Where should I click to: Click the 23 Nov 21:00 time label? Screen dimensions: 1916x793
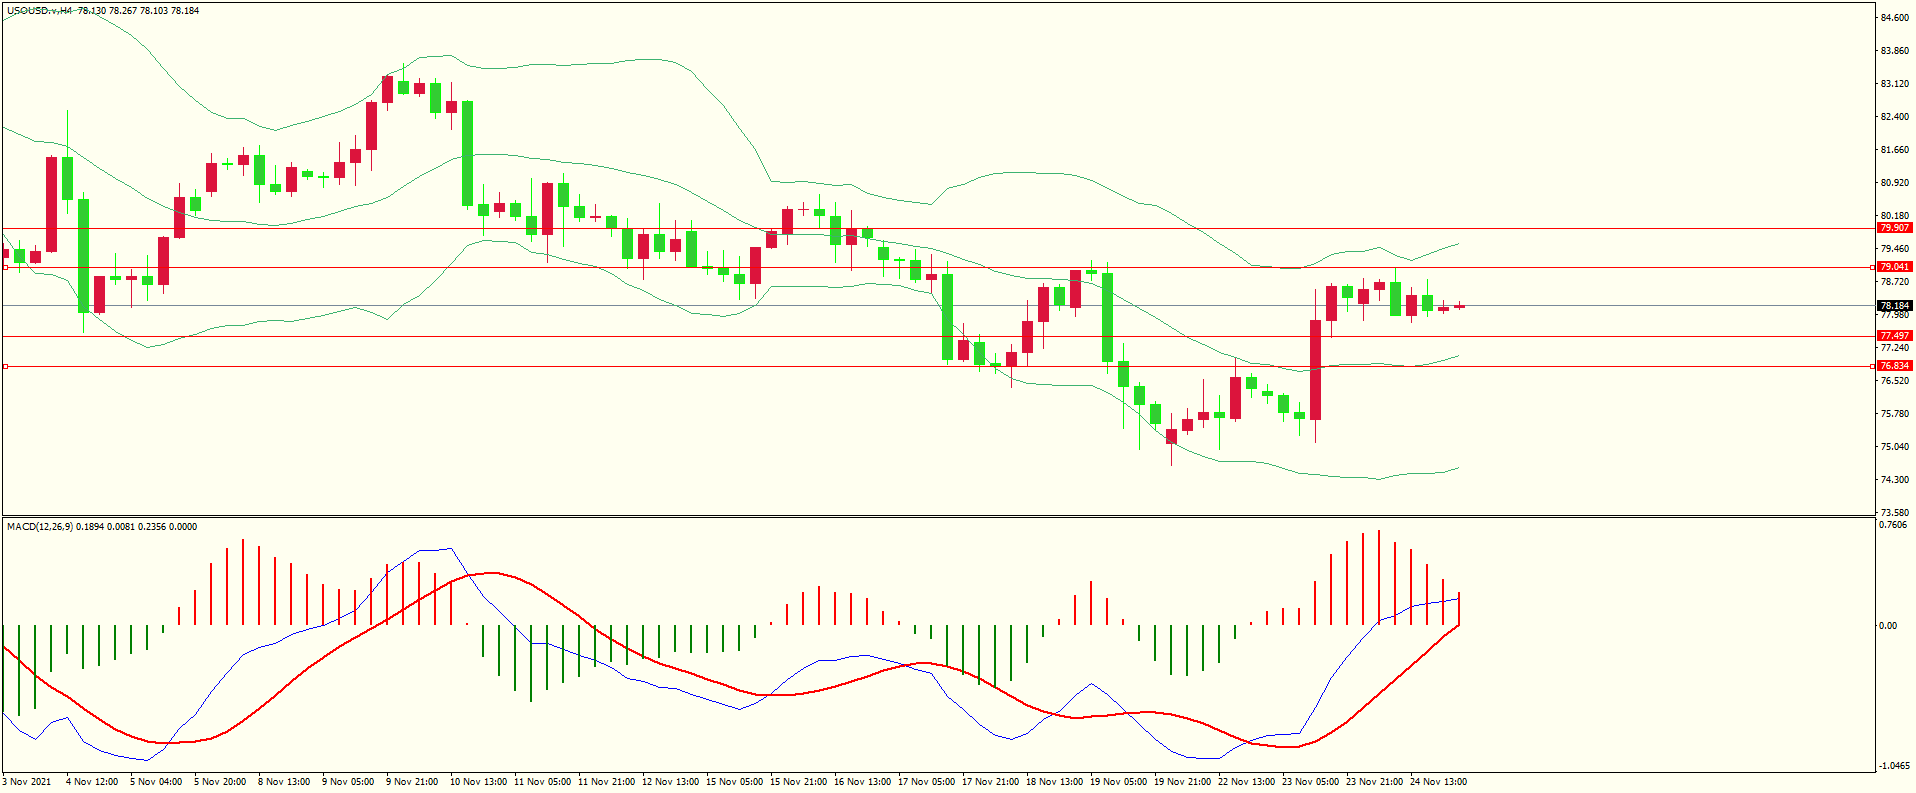[1374, 782]
